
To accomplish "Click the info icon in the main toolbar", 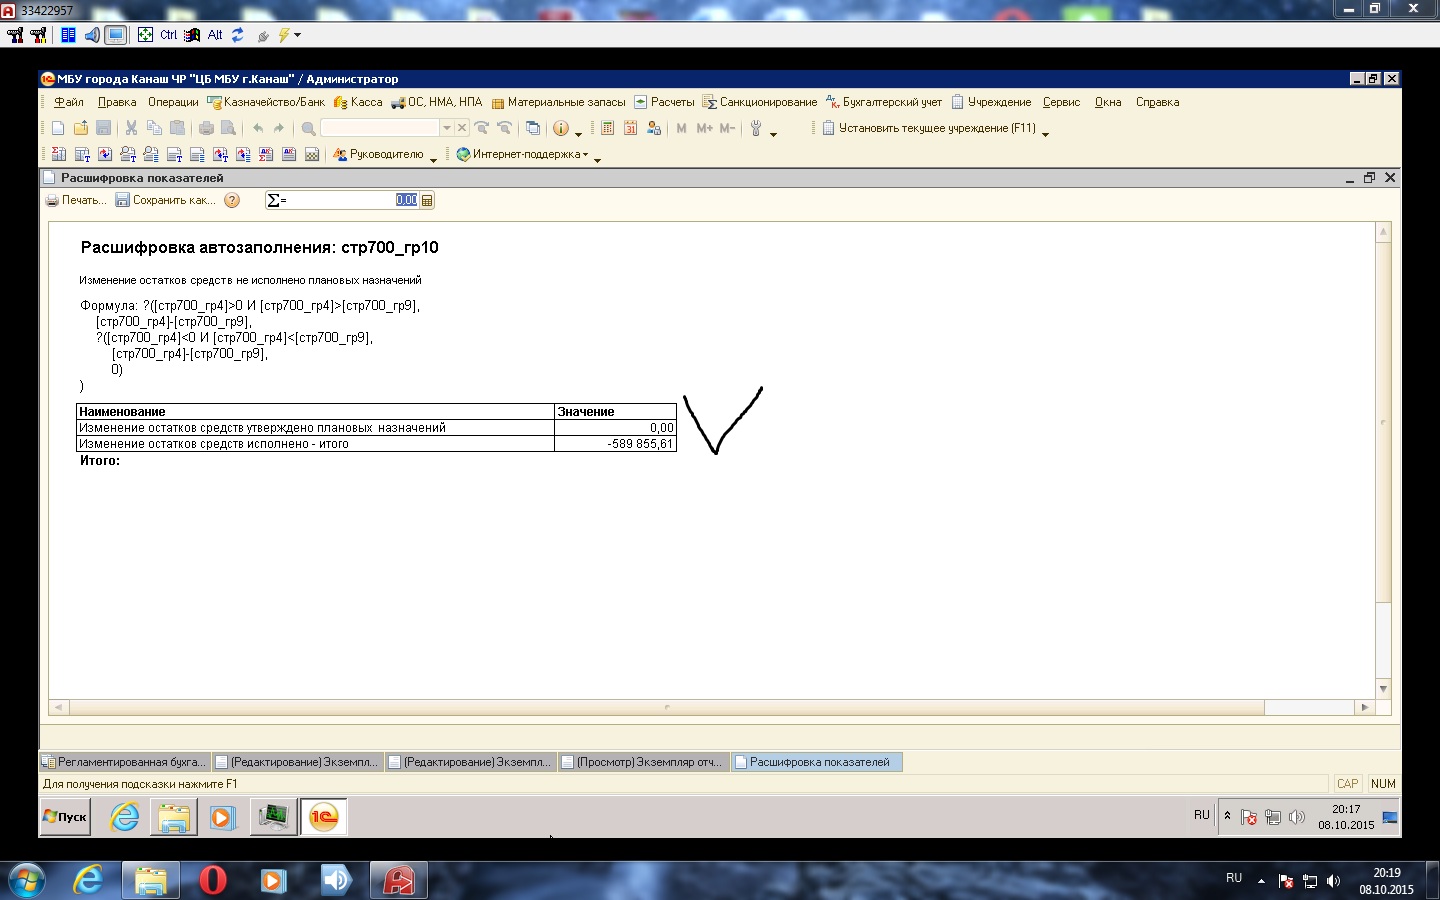I will pos(561,128).
